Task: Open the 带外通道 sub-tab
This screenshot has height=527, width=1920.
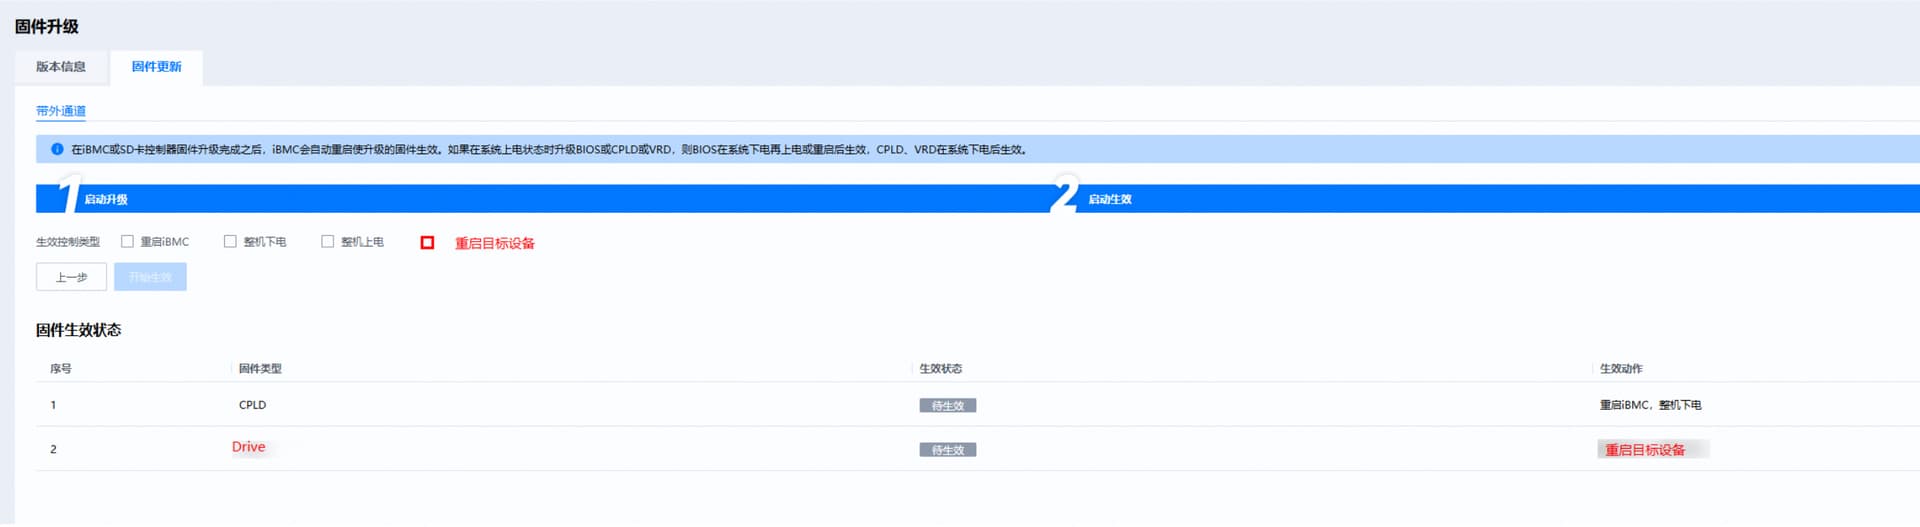Action: click(x=61, y=111)
